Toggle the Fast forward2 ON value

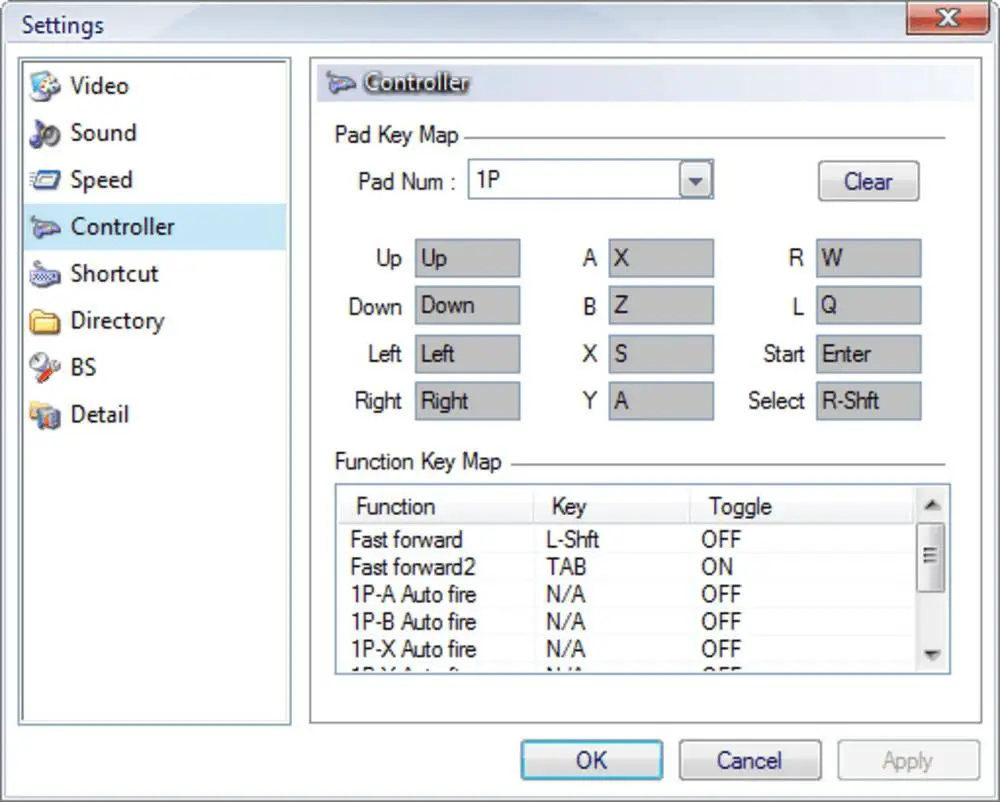pyautogui.click(x=717, y=567)
